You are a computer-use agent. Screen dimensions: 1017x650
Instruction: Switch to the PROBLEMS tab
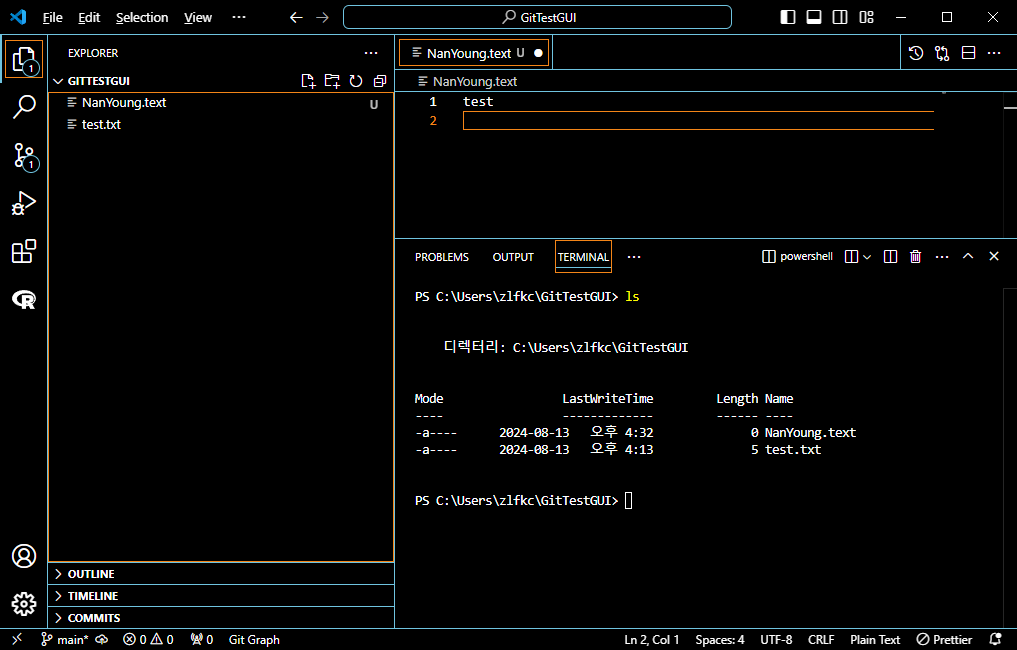point(442,257)
